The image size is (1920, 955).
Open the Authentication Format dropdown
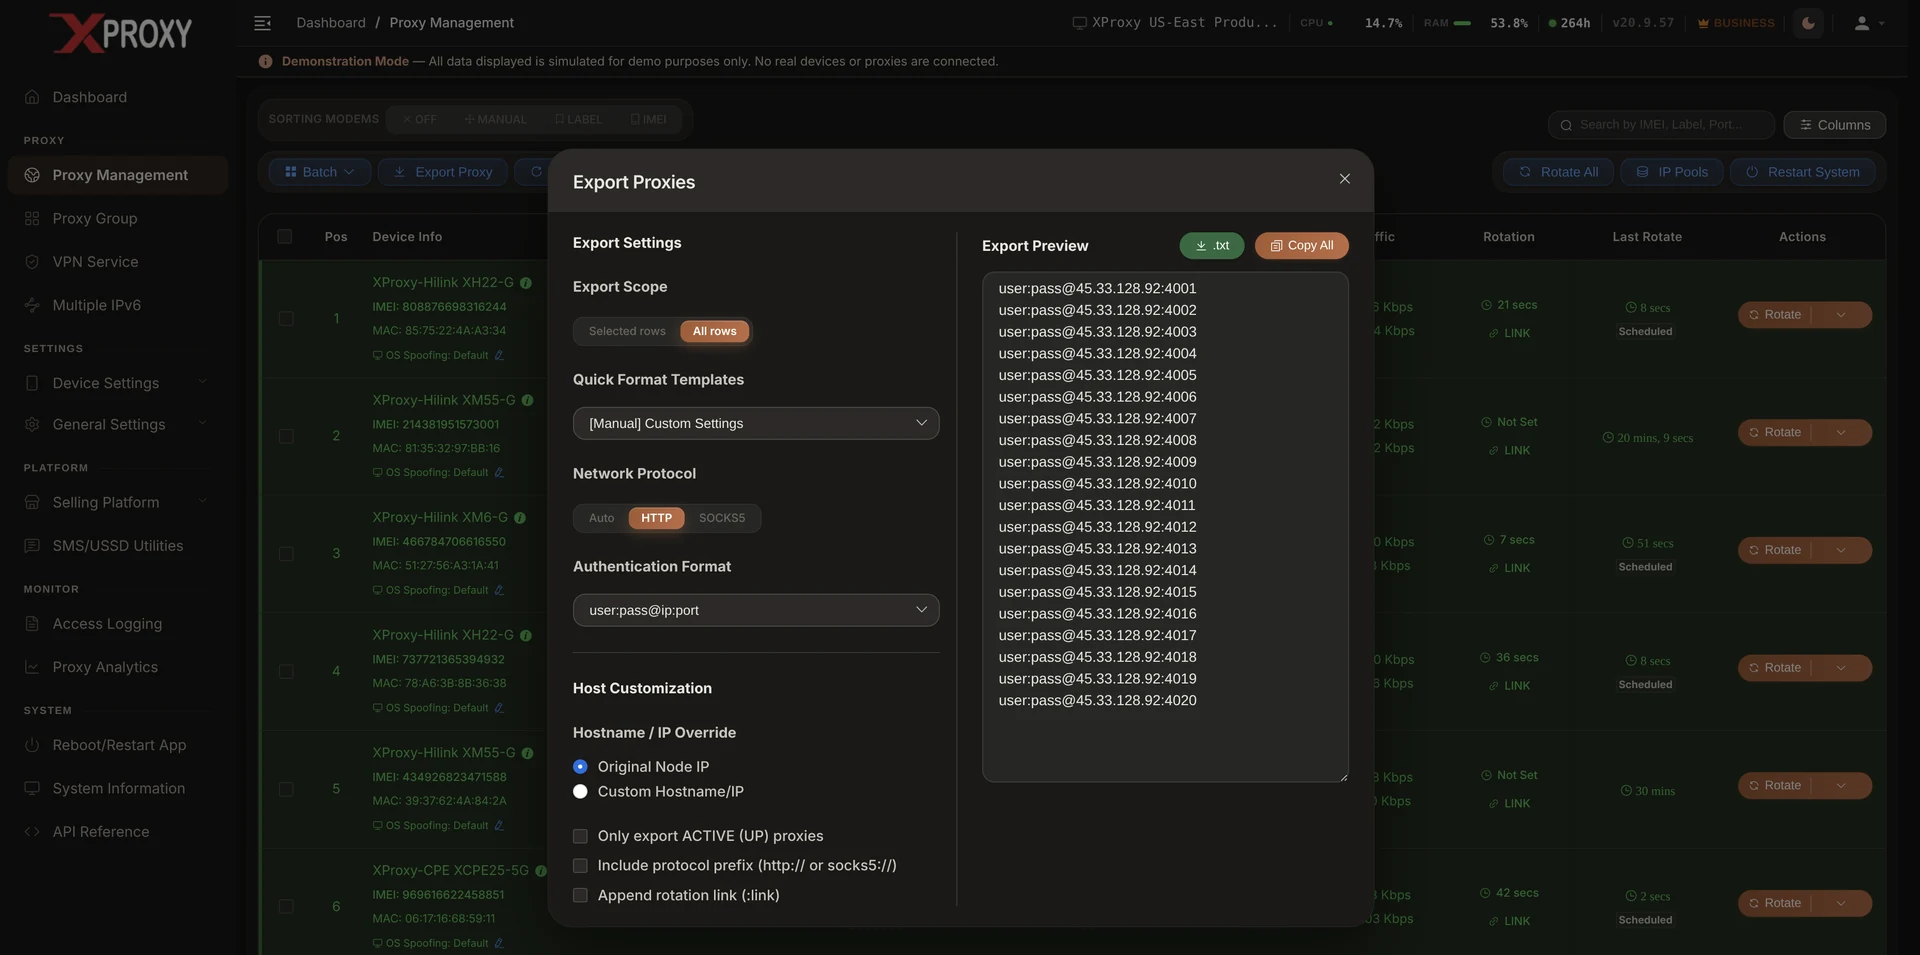[756, 610]
